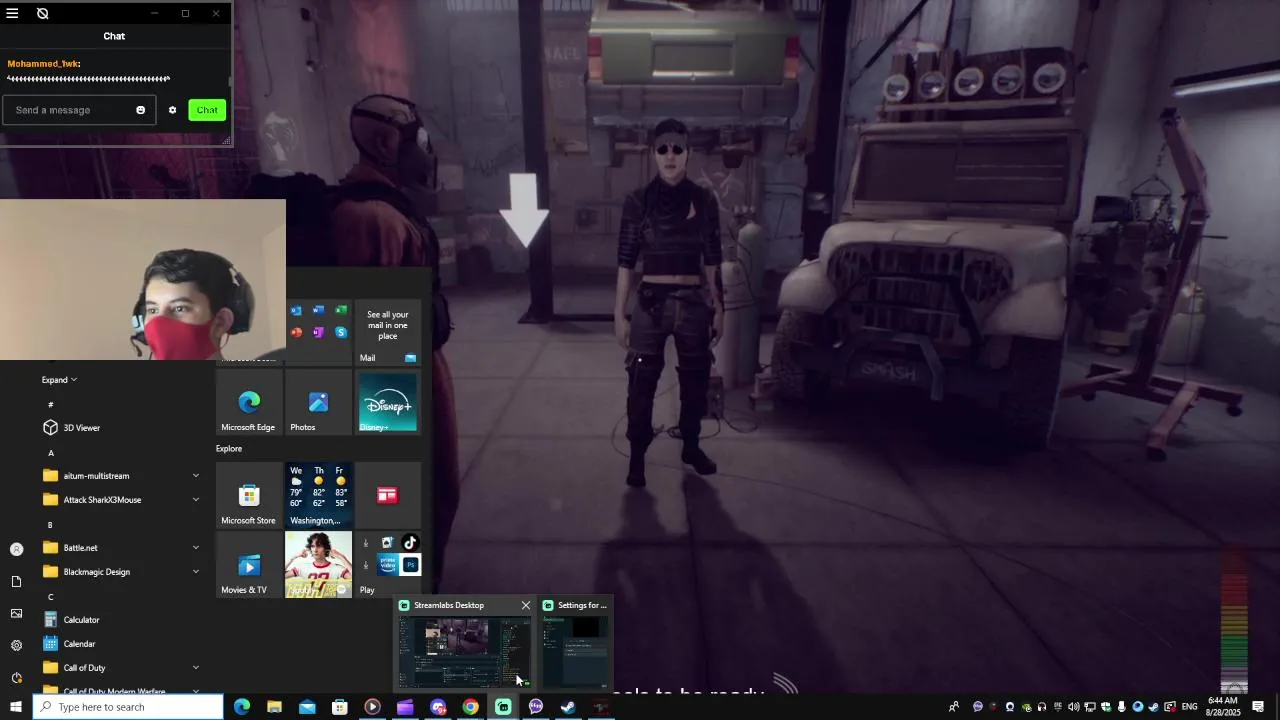
Task: Open Microsoft Store from taskbar
Action: pyautogui.click(x=340, y=707)
